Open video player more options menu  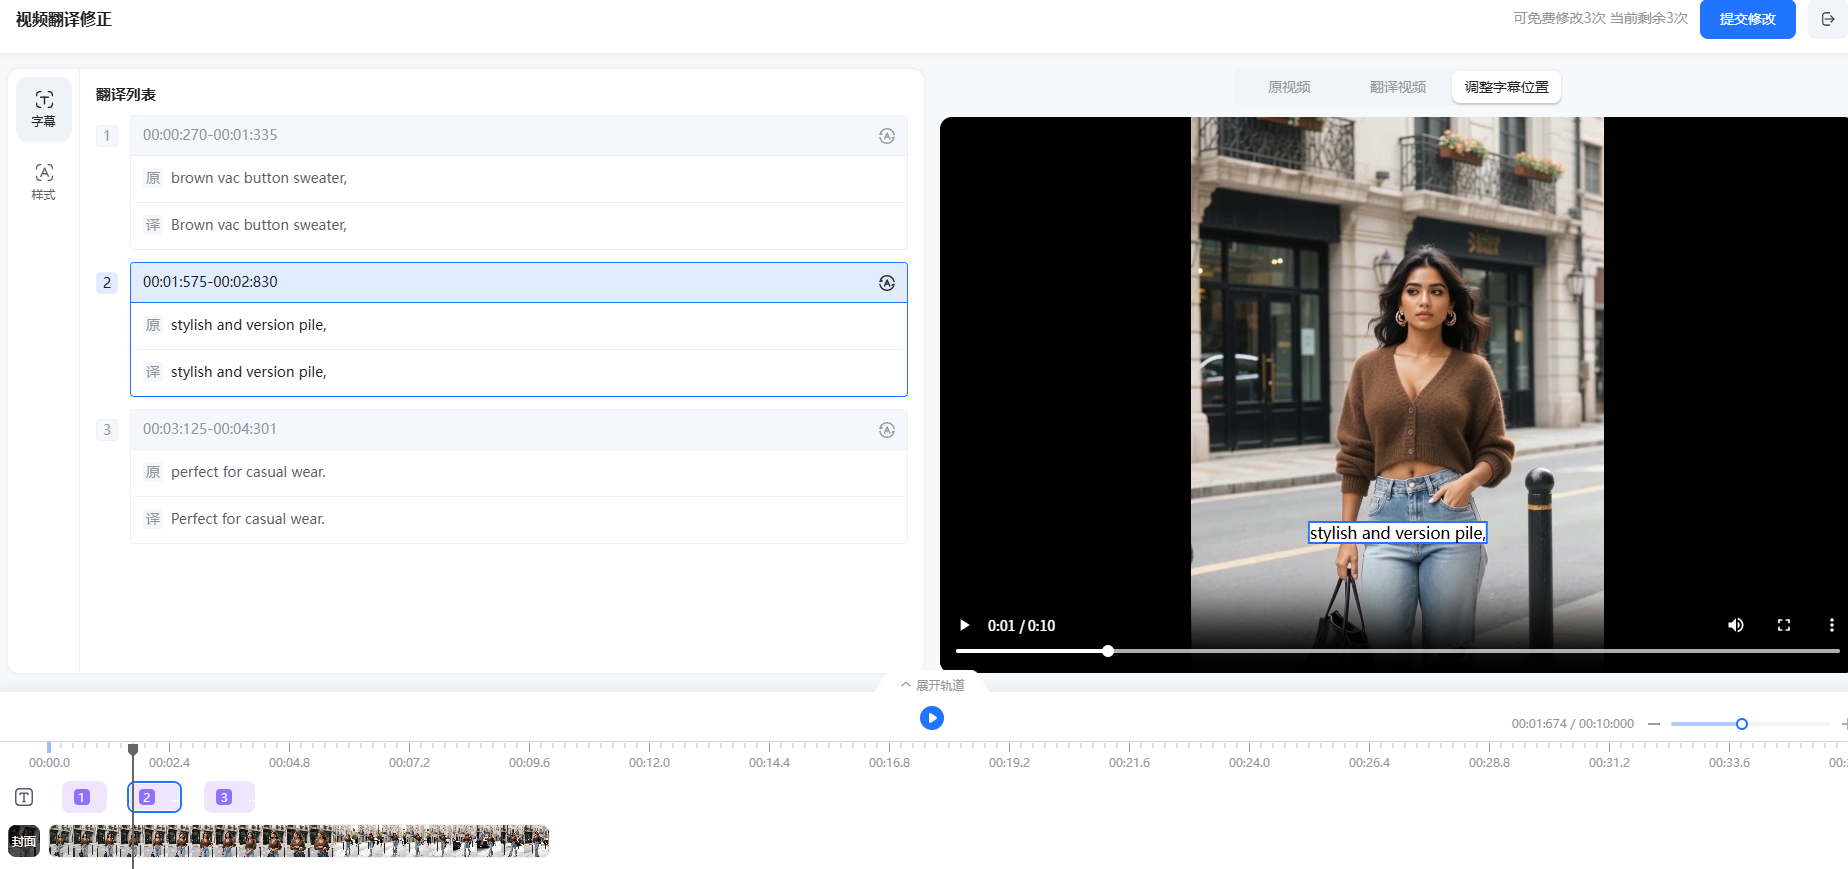[1831, 625]
